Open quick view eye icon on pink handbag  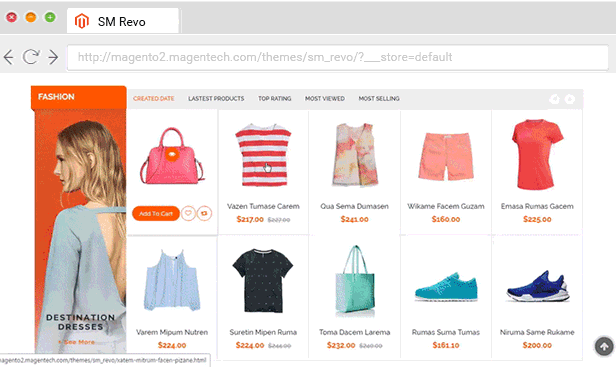pyautogui.click(x=172, y=155)
